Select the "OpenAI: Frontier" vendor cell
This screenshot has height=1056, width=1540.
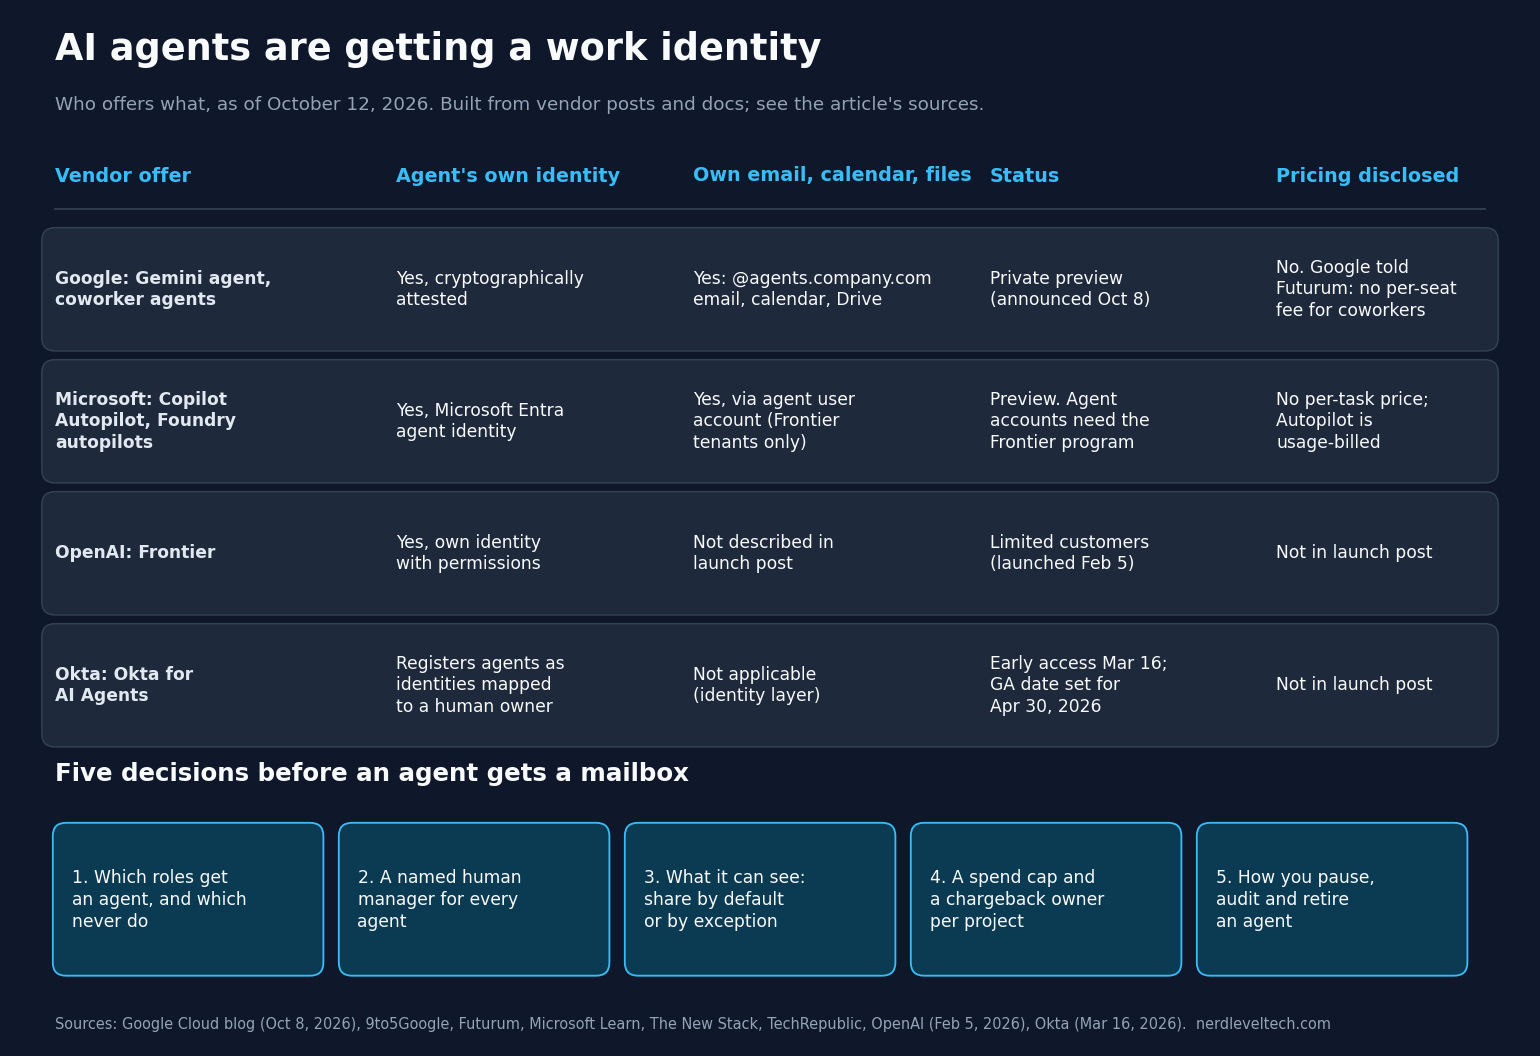(135, 553)
